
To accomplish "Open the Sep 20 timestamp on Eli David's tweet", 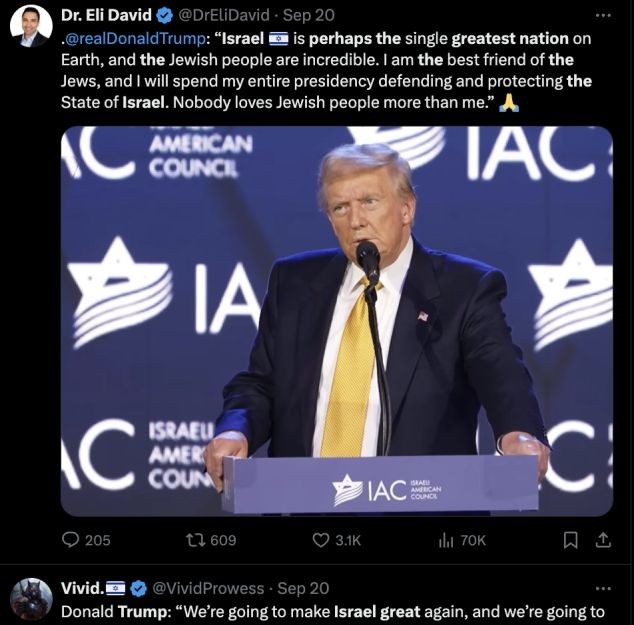I will [x=309, y=15].
